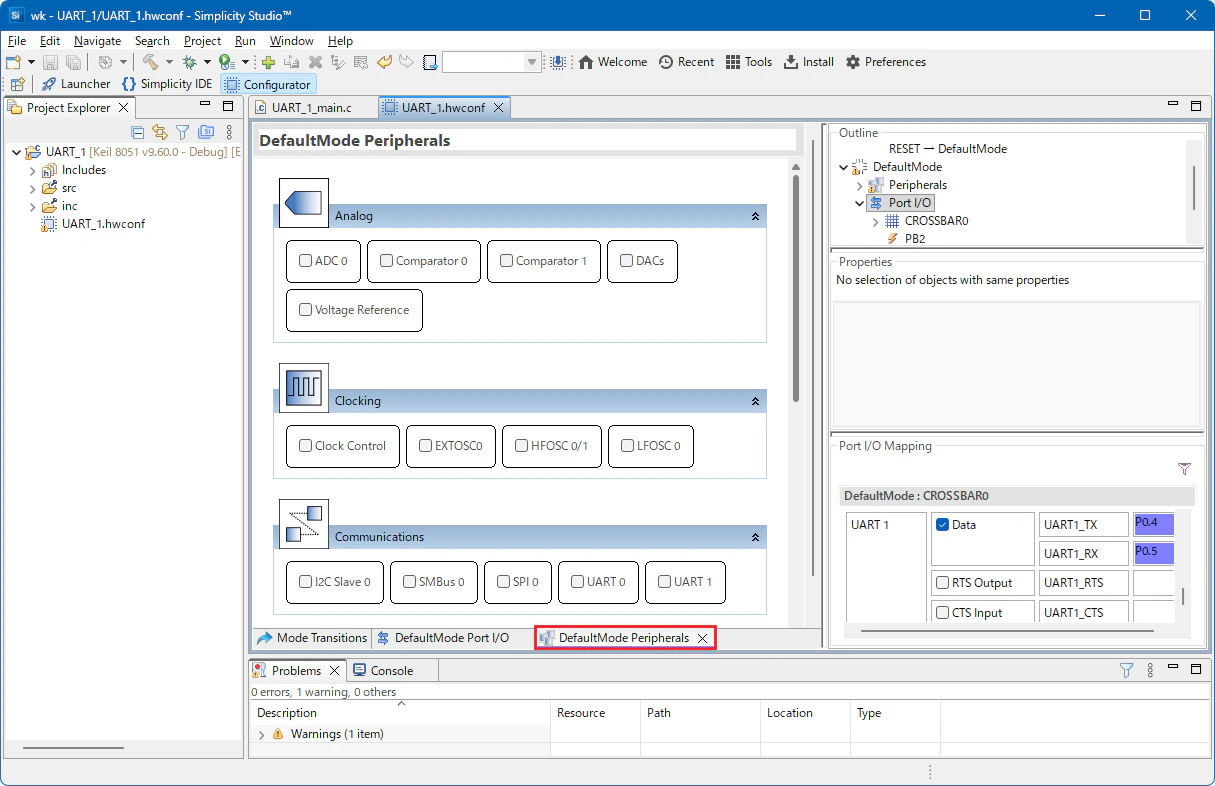Click Link with Editor icon

pos(160,132)
